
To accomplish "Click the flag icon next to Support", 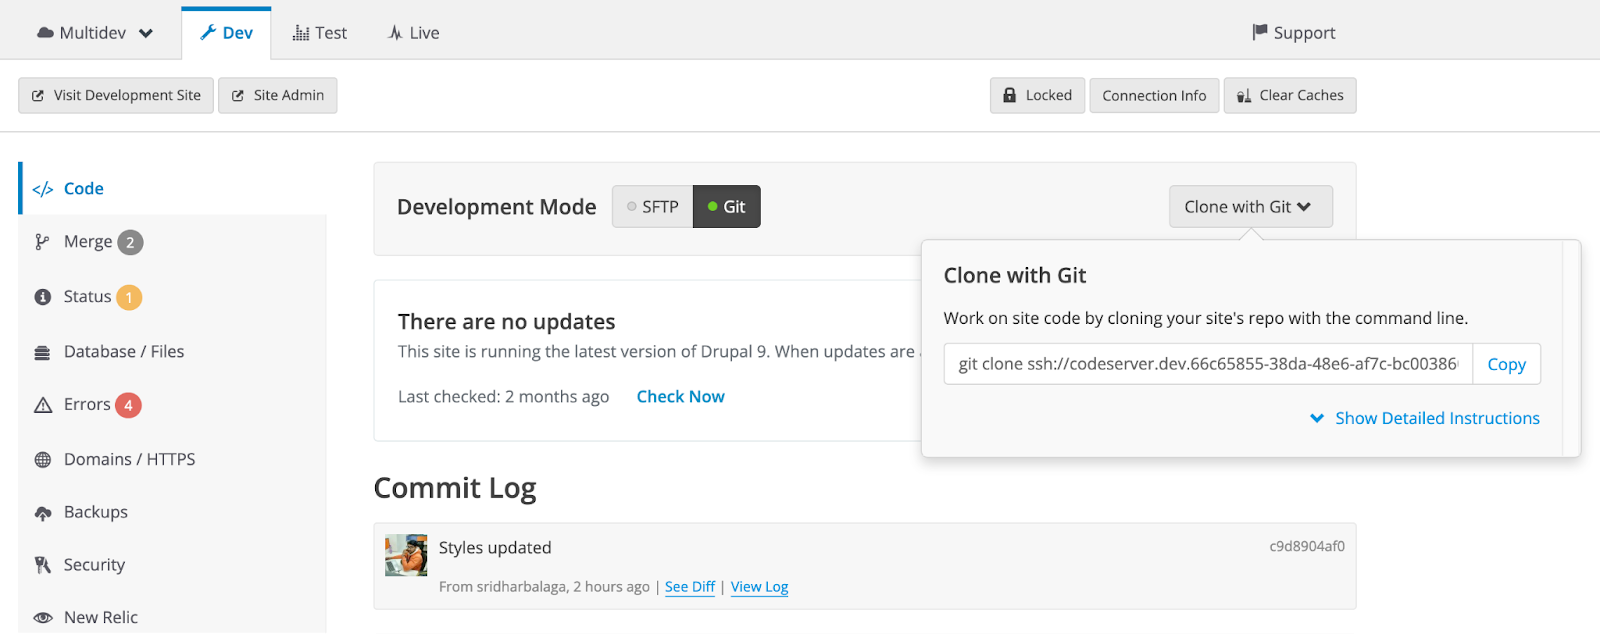I will (1260, 32).
